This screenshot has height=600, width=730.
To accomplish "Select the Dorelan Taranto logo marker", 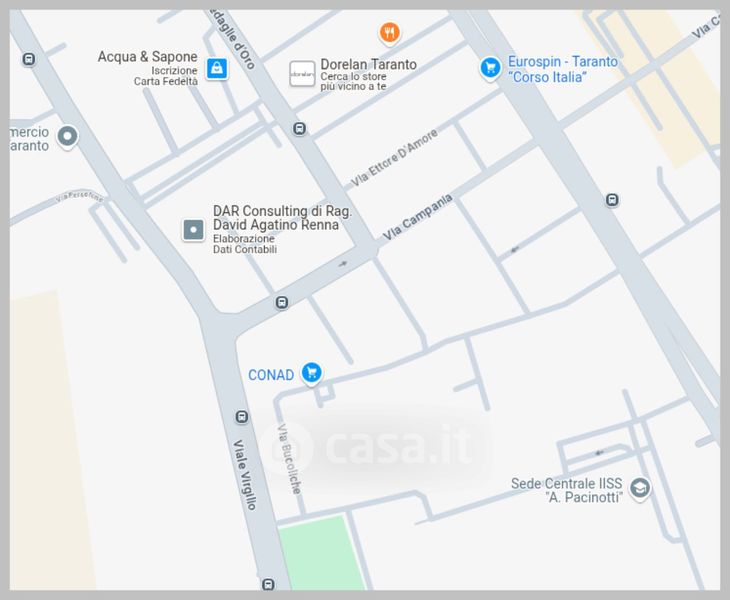I will point(302,74).
